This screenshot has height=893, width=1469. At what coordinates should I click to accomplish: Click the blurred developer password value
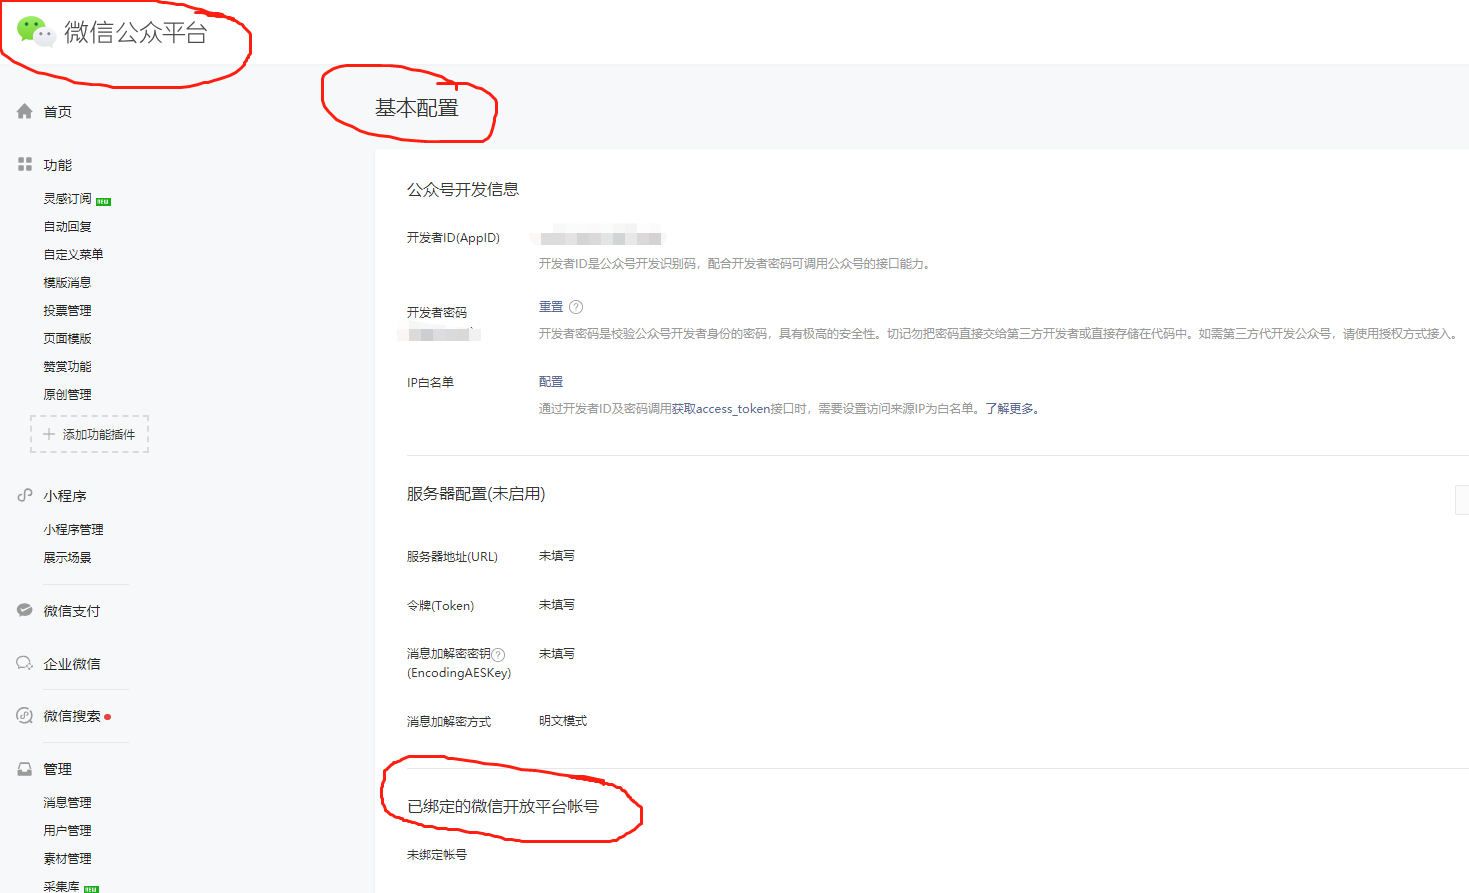(x=439, y=334)
